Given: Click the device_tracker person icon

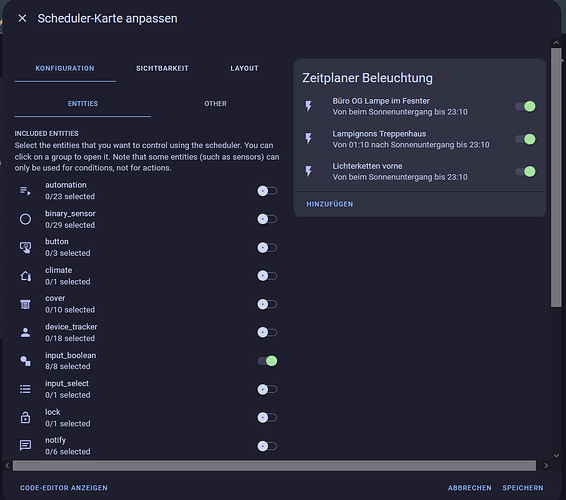Looking at the screenshot, I should click(x=25, y=332).
